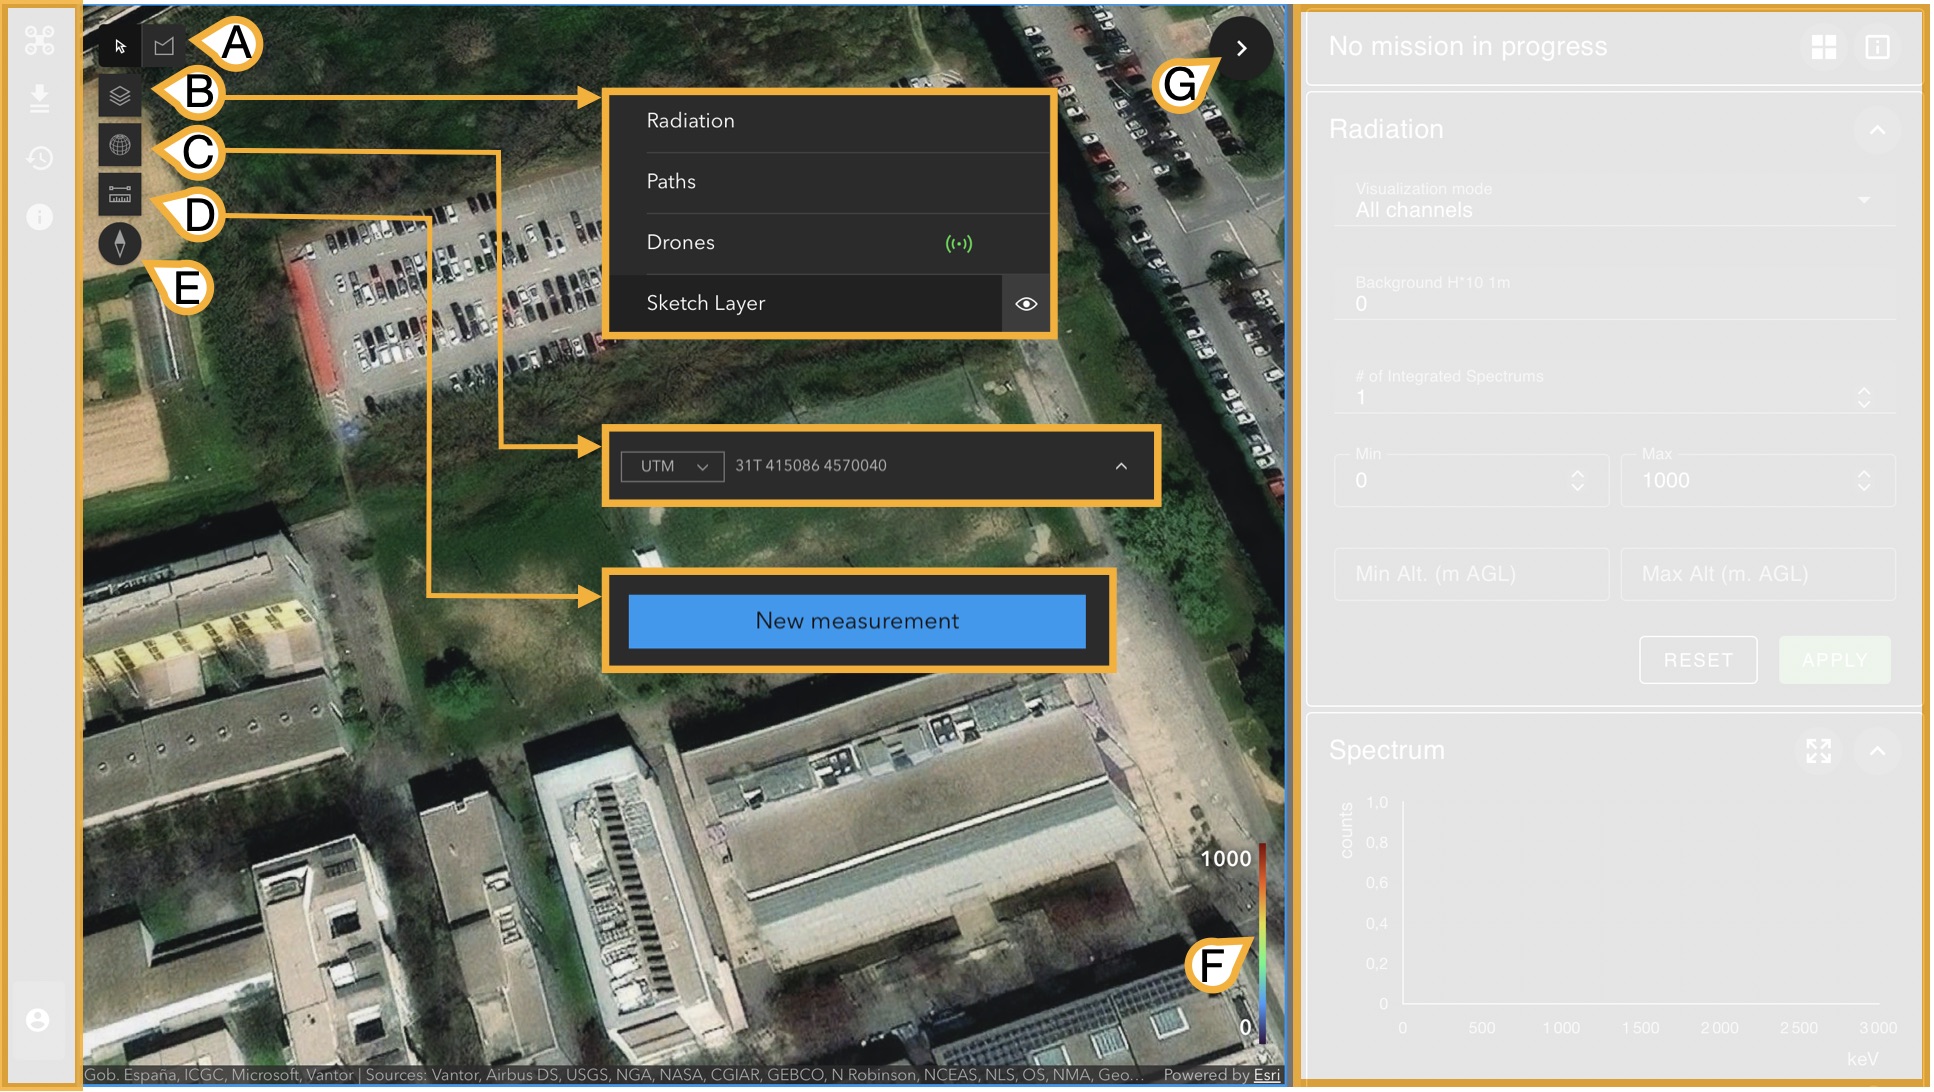Open the map layers menu
The width and height of the screenshot is (1934, 1092).
pyautogui.click(x=120, y=96)
